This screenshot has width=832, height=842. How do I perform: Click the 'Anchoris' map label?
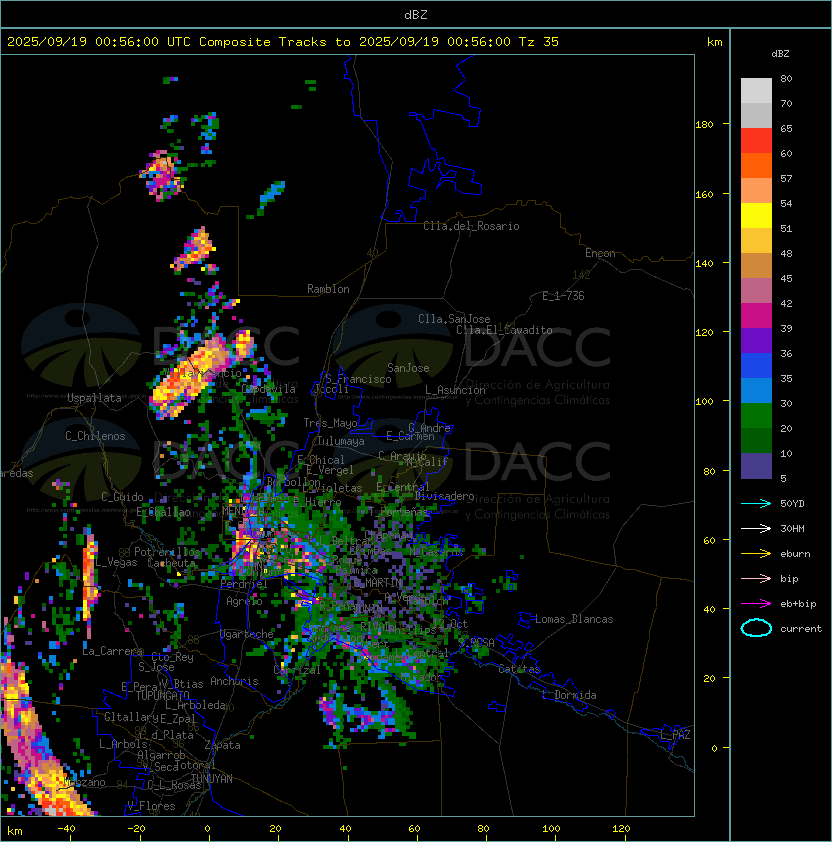[234, 681]
